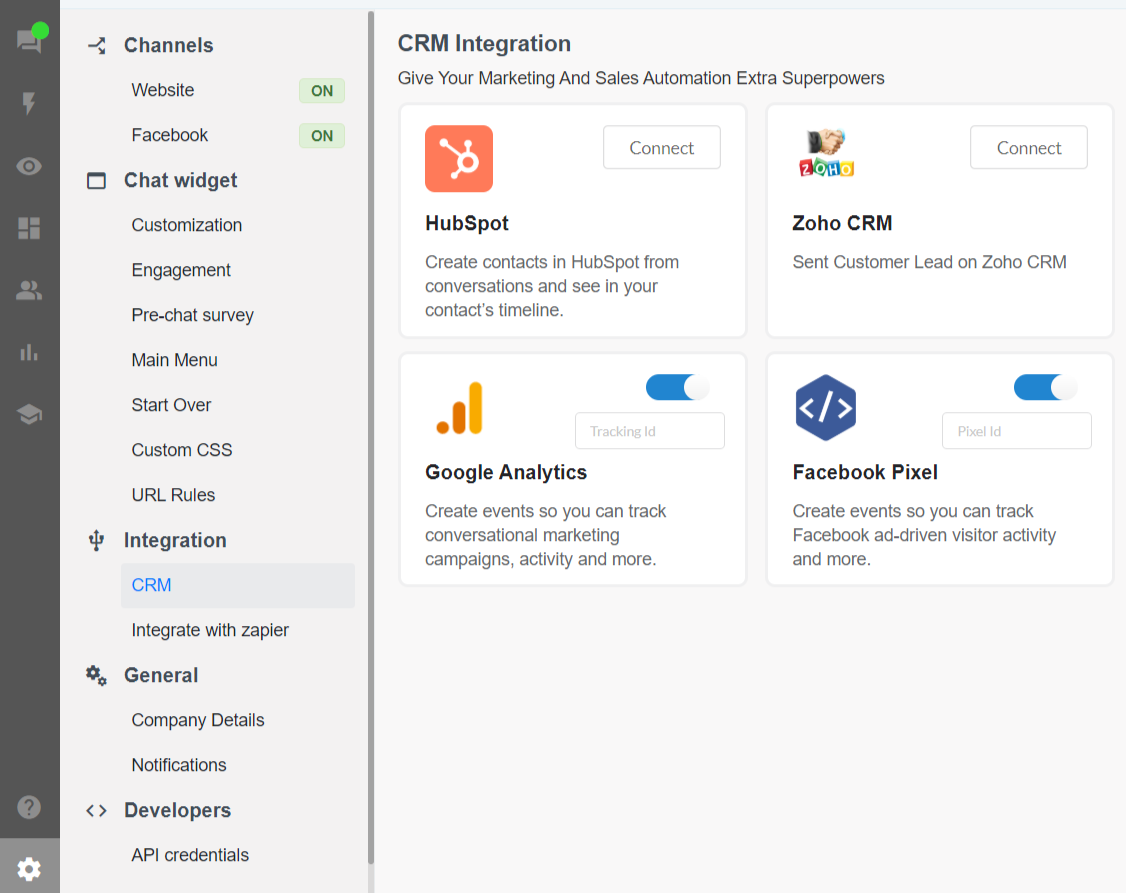Open the graduation cap training icon
The width and height of the screenshot is (1126, 893).
tap(29, 414)
